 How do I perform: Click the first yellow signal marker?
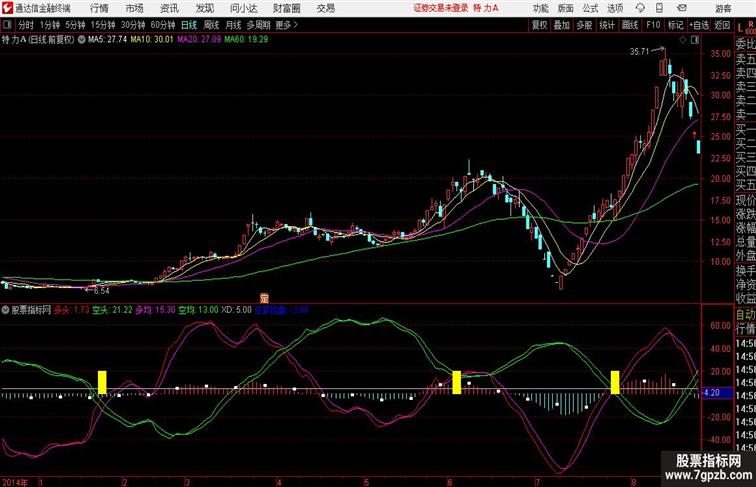pyautogui.click(x=102, y=382)
